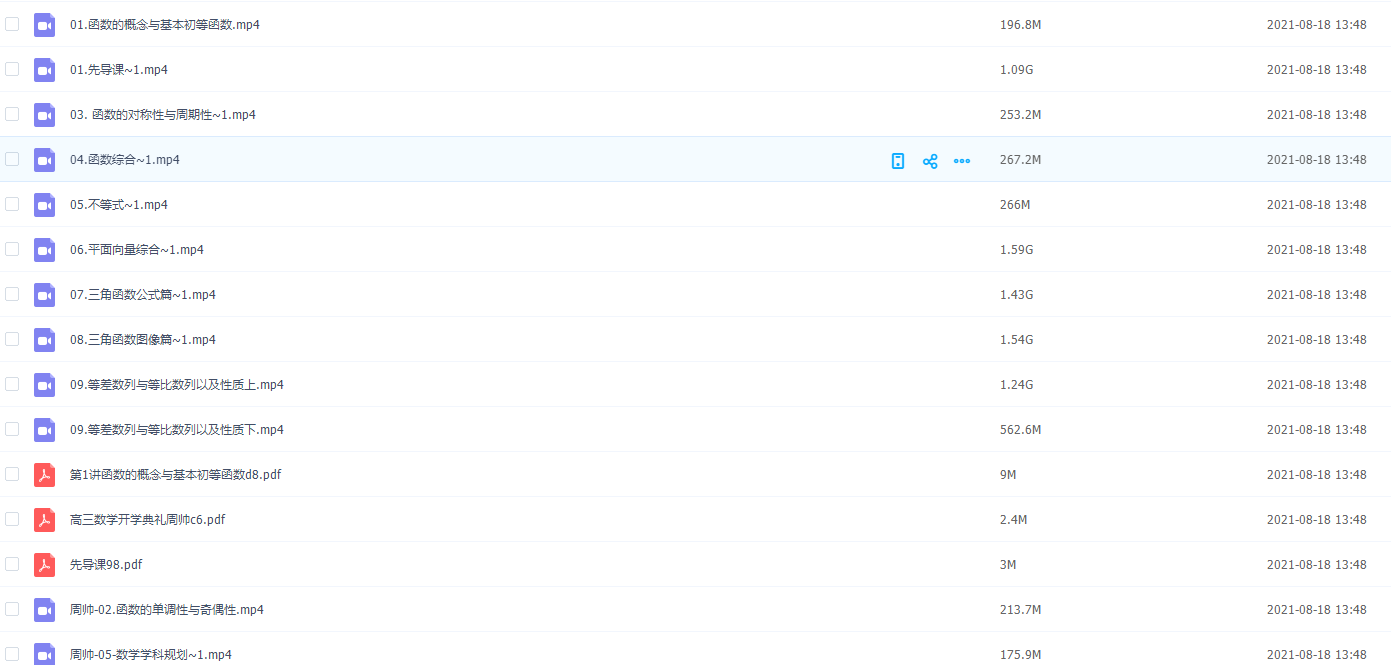Click the date cell of the 08.三角函数图像篇 row
Screen dimensions: 1391x665
(1316, 340)
